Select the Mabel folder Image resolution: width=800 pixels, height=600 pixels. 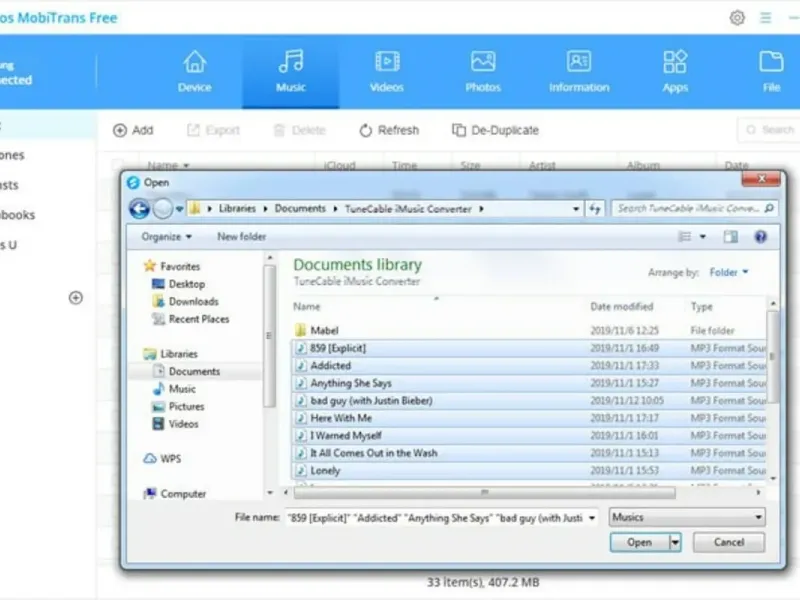pyautogui.click(x=529, y=331)
